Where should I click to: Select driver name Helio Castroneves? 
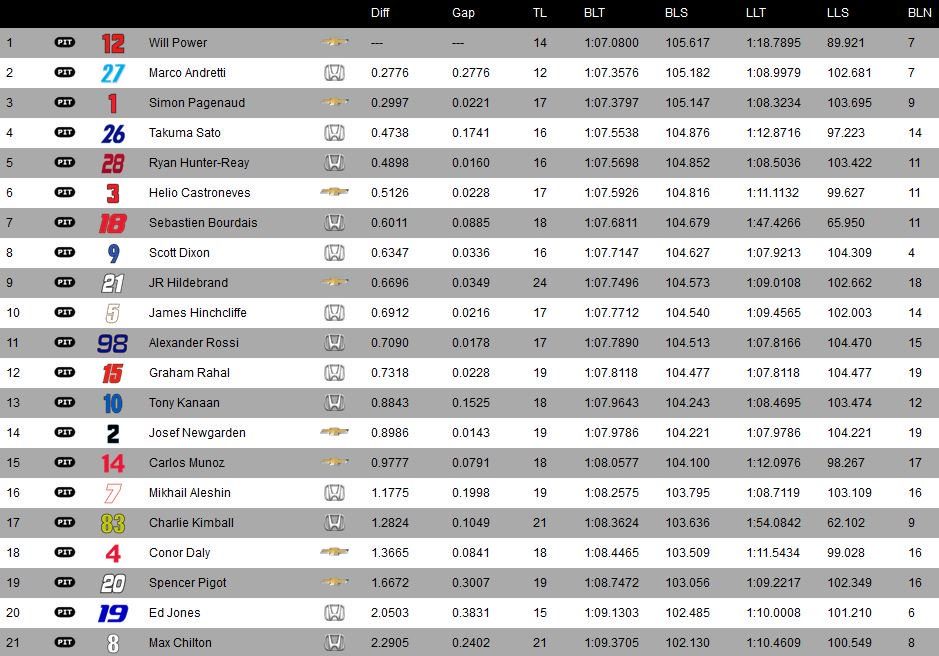[x=199, y=193]
